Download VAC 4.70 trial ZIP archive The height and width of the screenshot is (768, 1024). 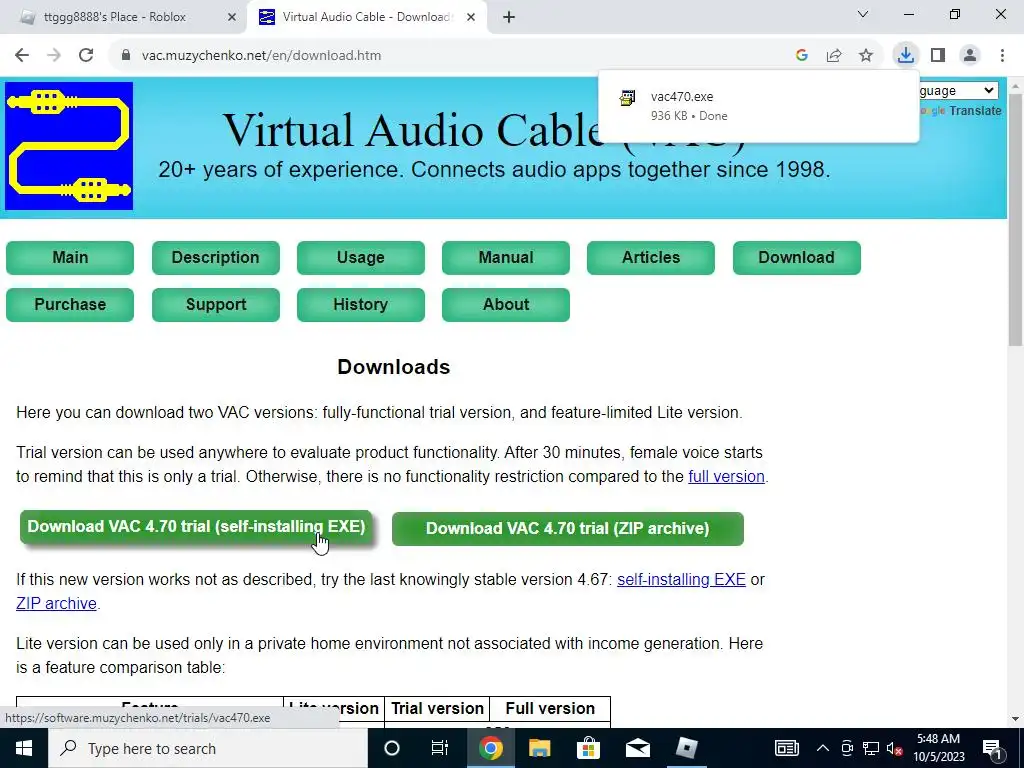pos(568,528)
